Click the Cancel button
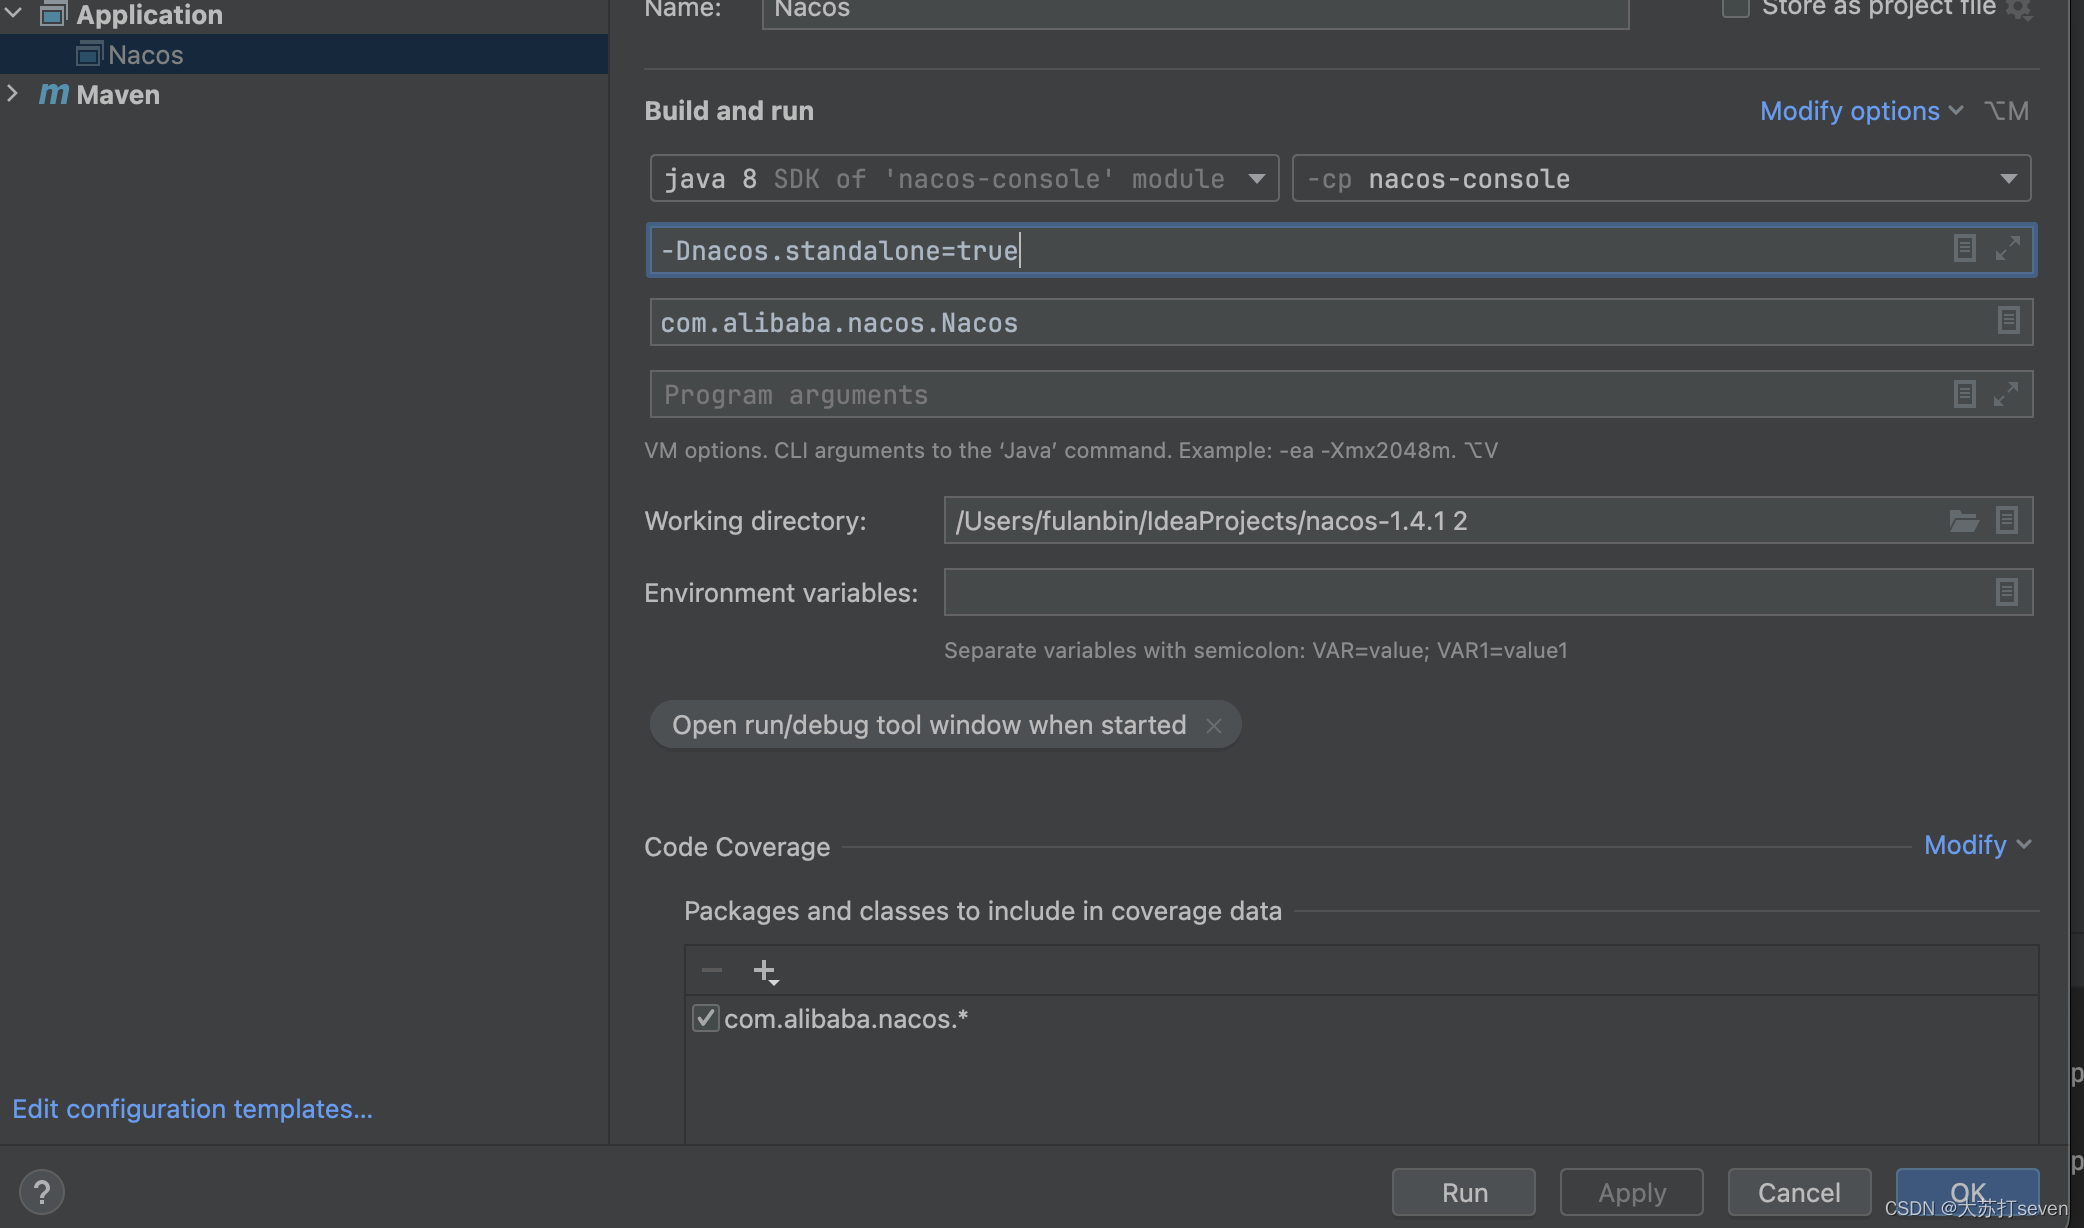The width and height of the screenshot is (2084, 1228). click(x=1799, y=1192)
